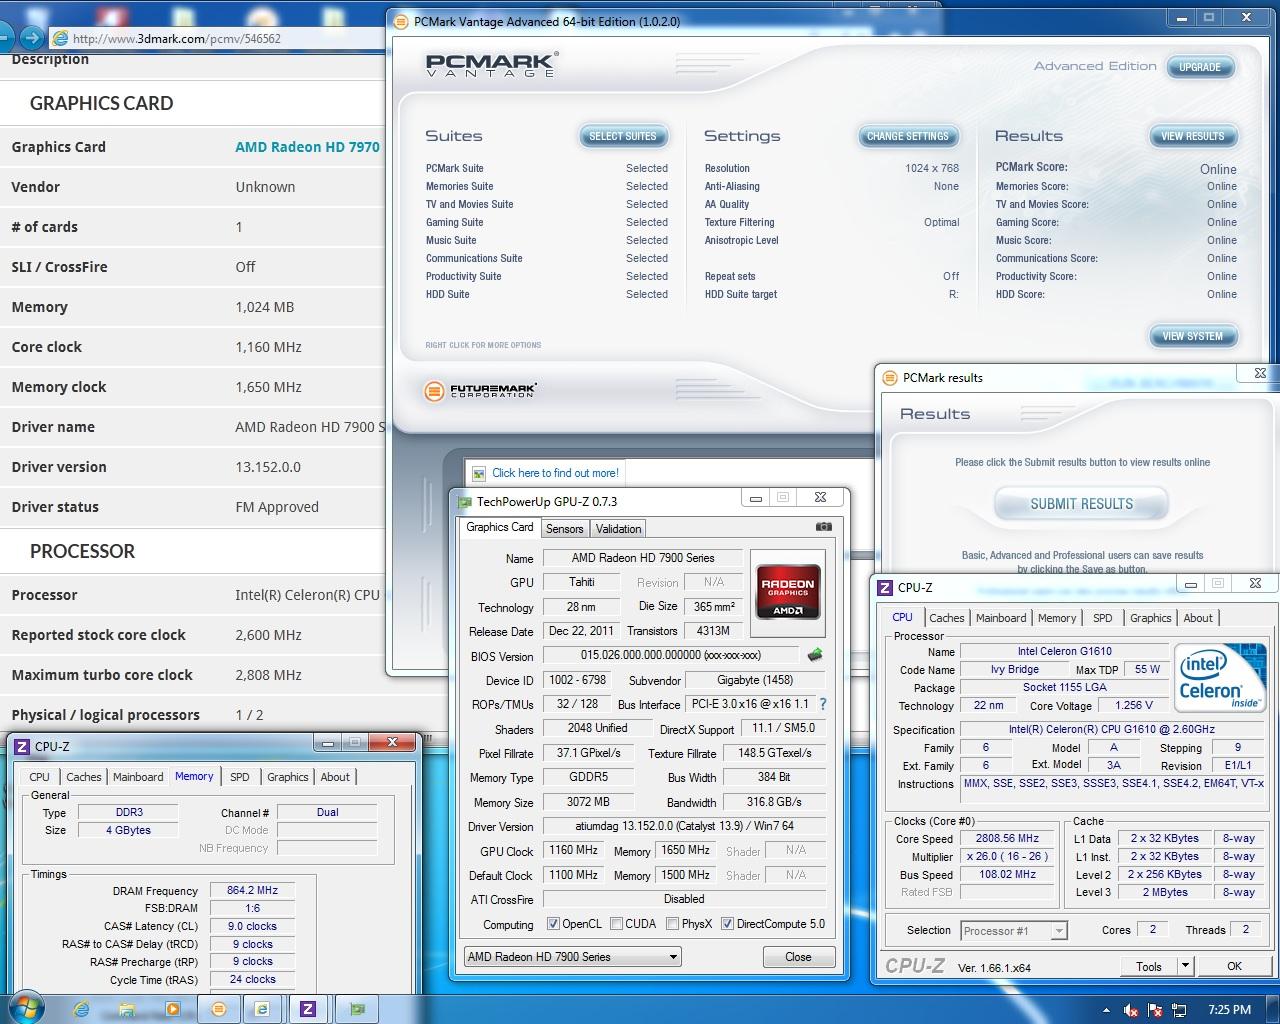Open the AMD Radeon HD 7970 link
The image size is (1280, 1024).
307,147
